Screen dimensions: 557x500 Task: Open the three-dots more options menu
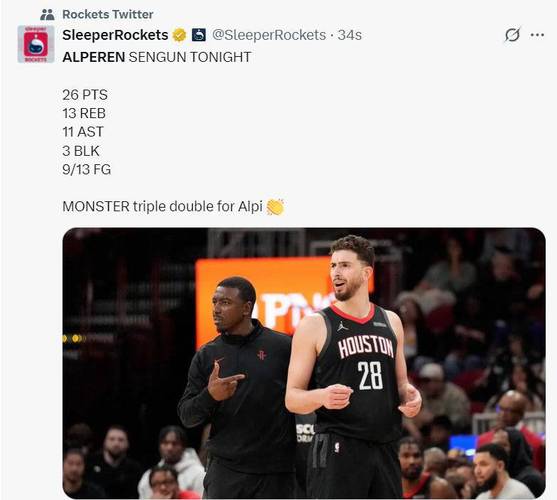pos(537,35)
